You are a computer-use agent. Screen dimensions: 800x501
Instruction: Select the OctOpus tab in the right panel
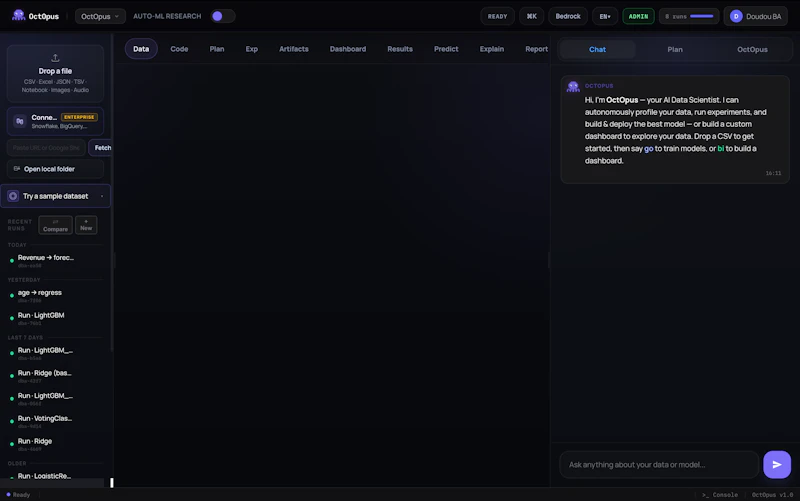[752, 49]
